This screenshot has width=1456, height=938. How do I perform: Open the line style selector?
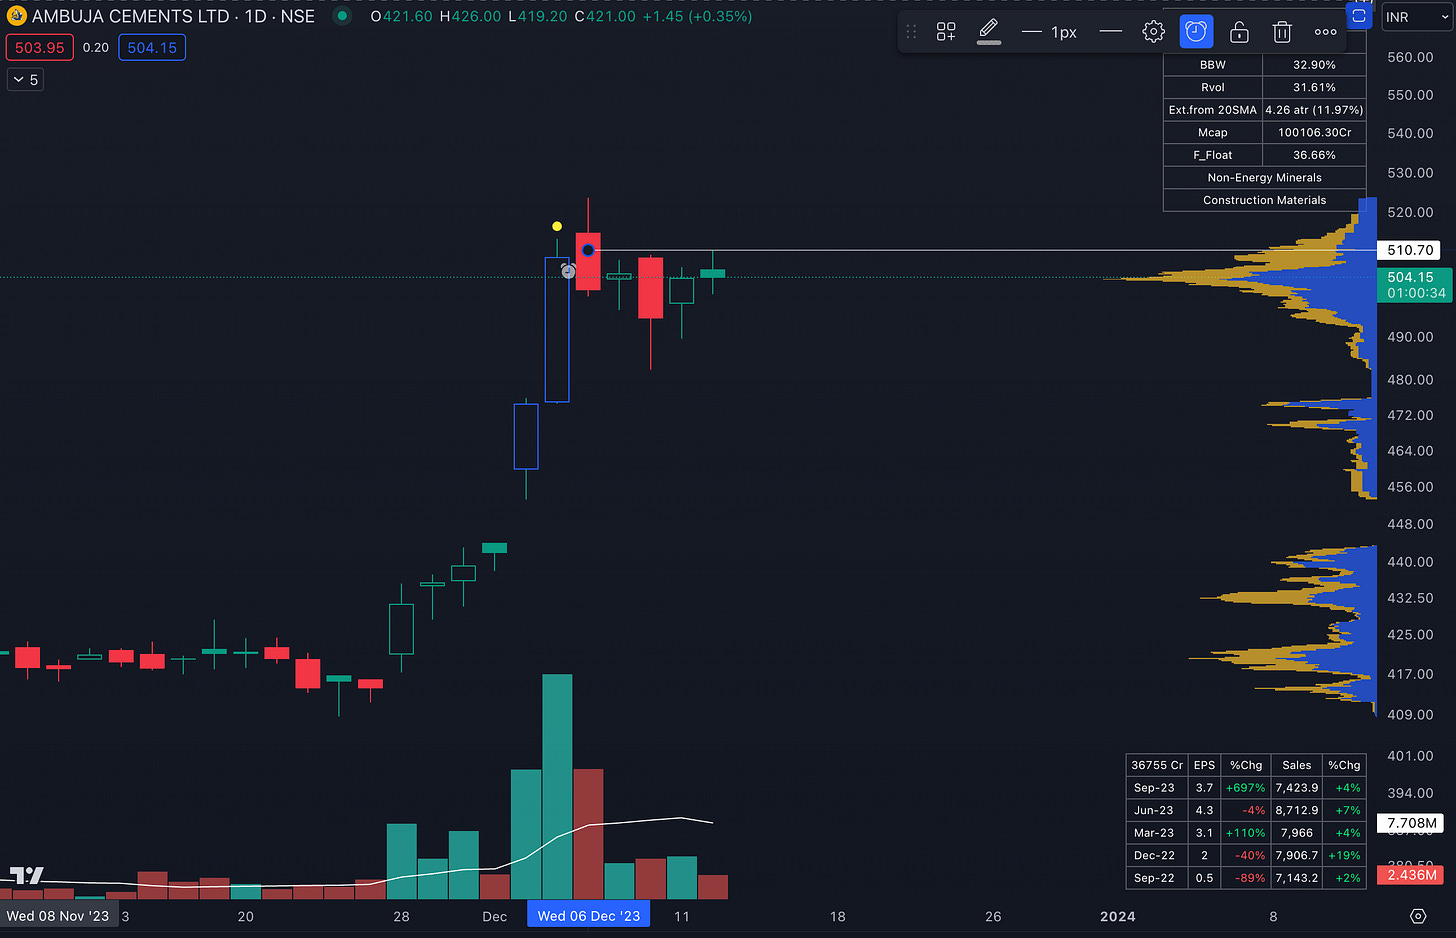1110,32
